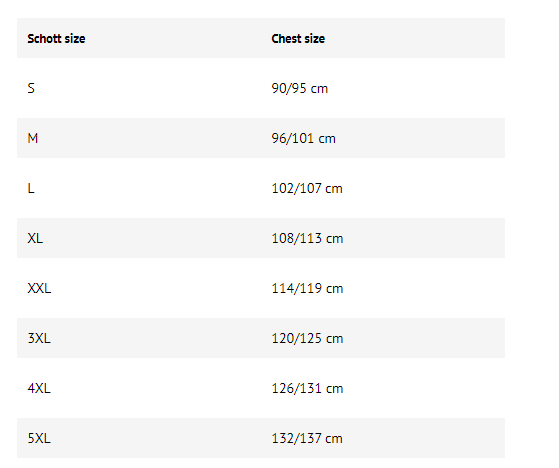This screenshot has width=559, height=468.
Task: Click the 120/125 cm chest value
Action: [307, 338]
